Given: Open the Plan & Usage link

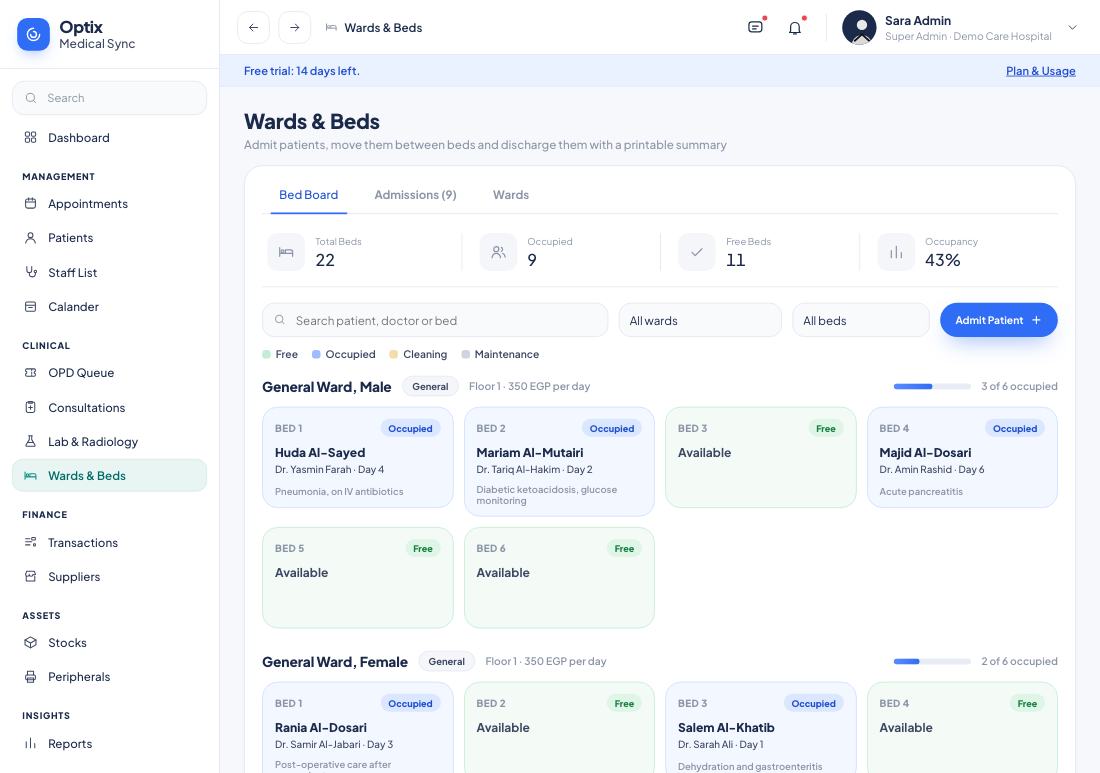Looking at the screenshot, I should tap(1040, 71).
